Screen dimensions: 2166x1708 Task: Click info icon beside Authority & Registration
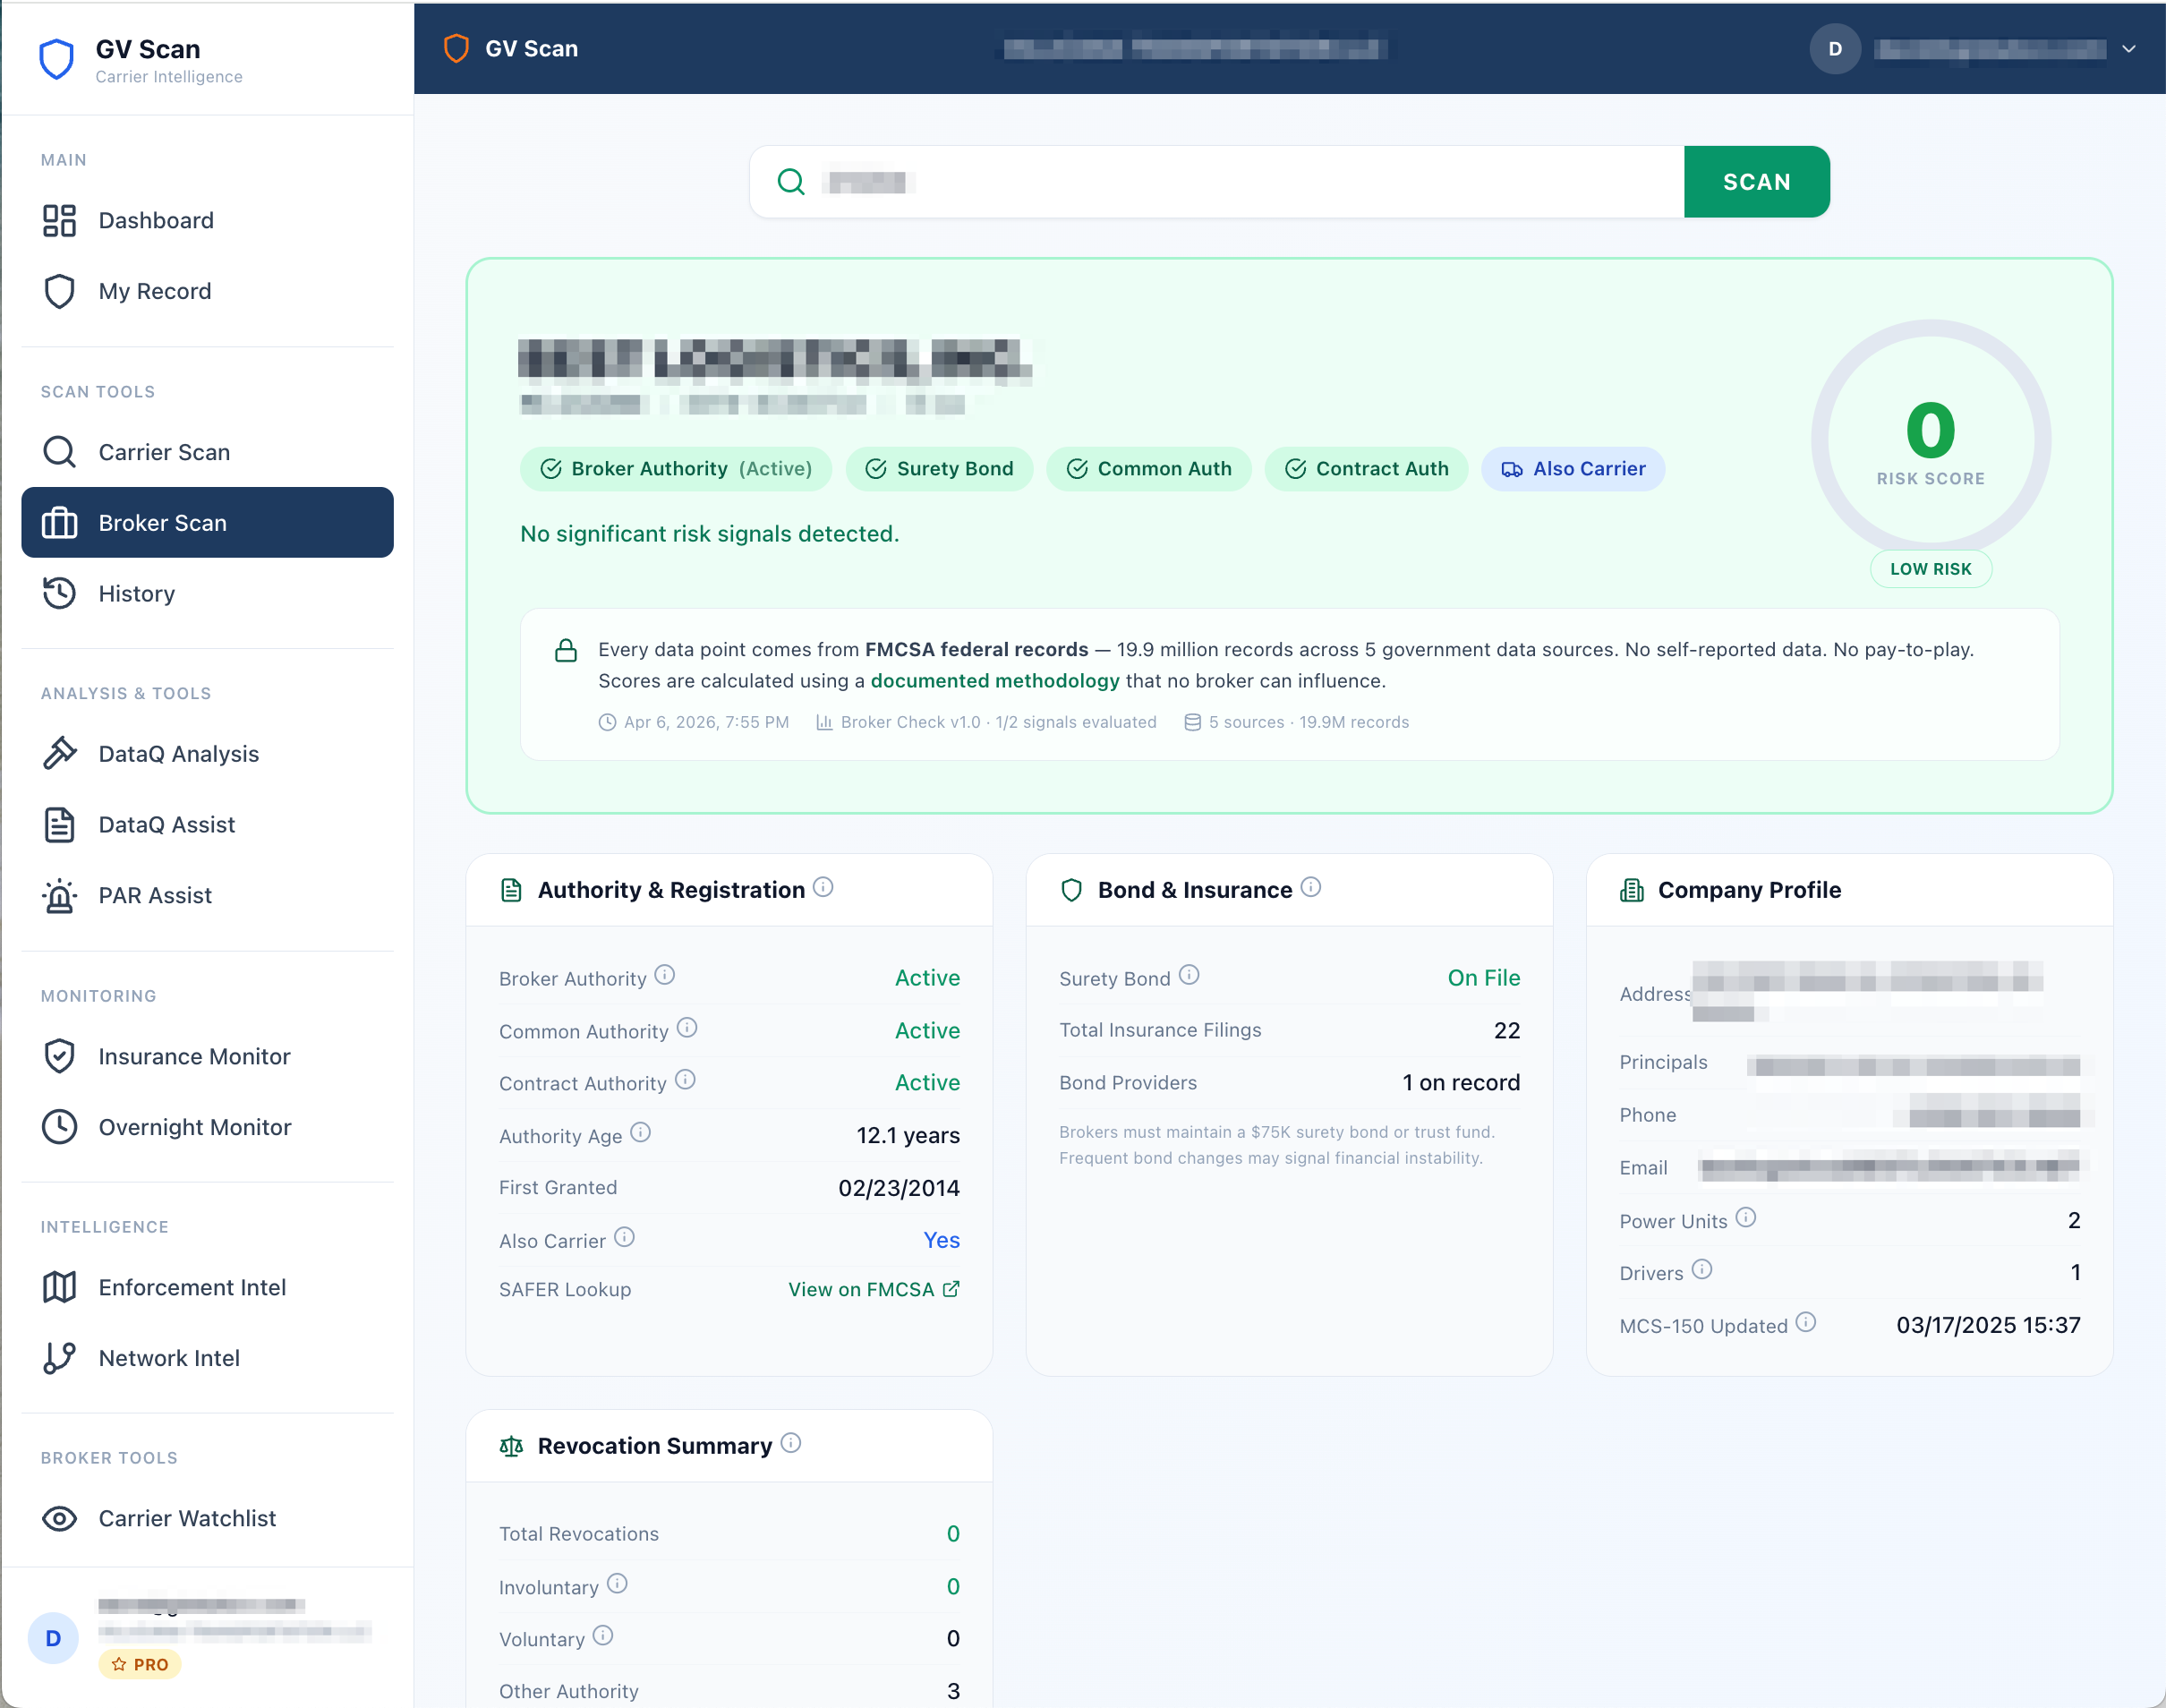(823, 887)
